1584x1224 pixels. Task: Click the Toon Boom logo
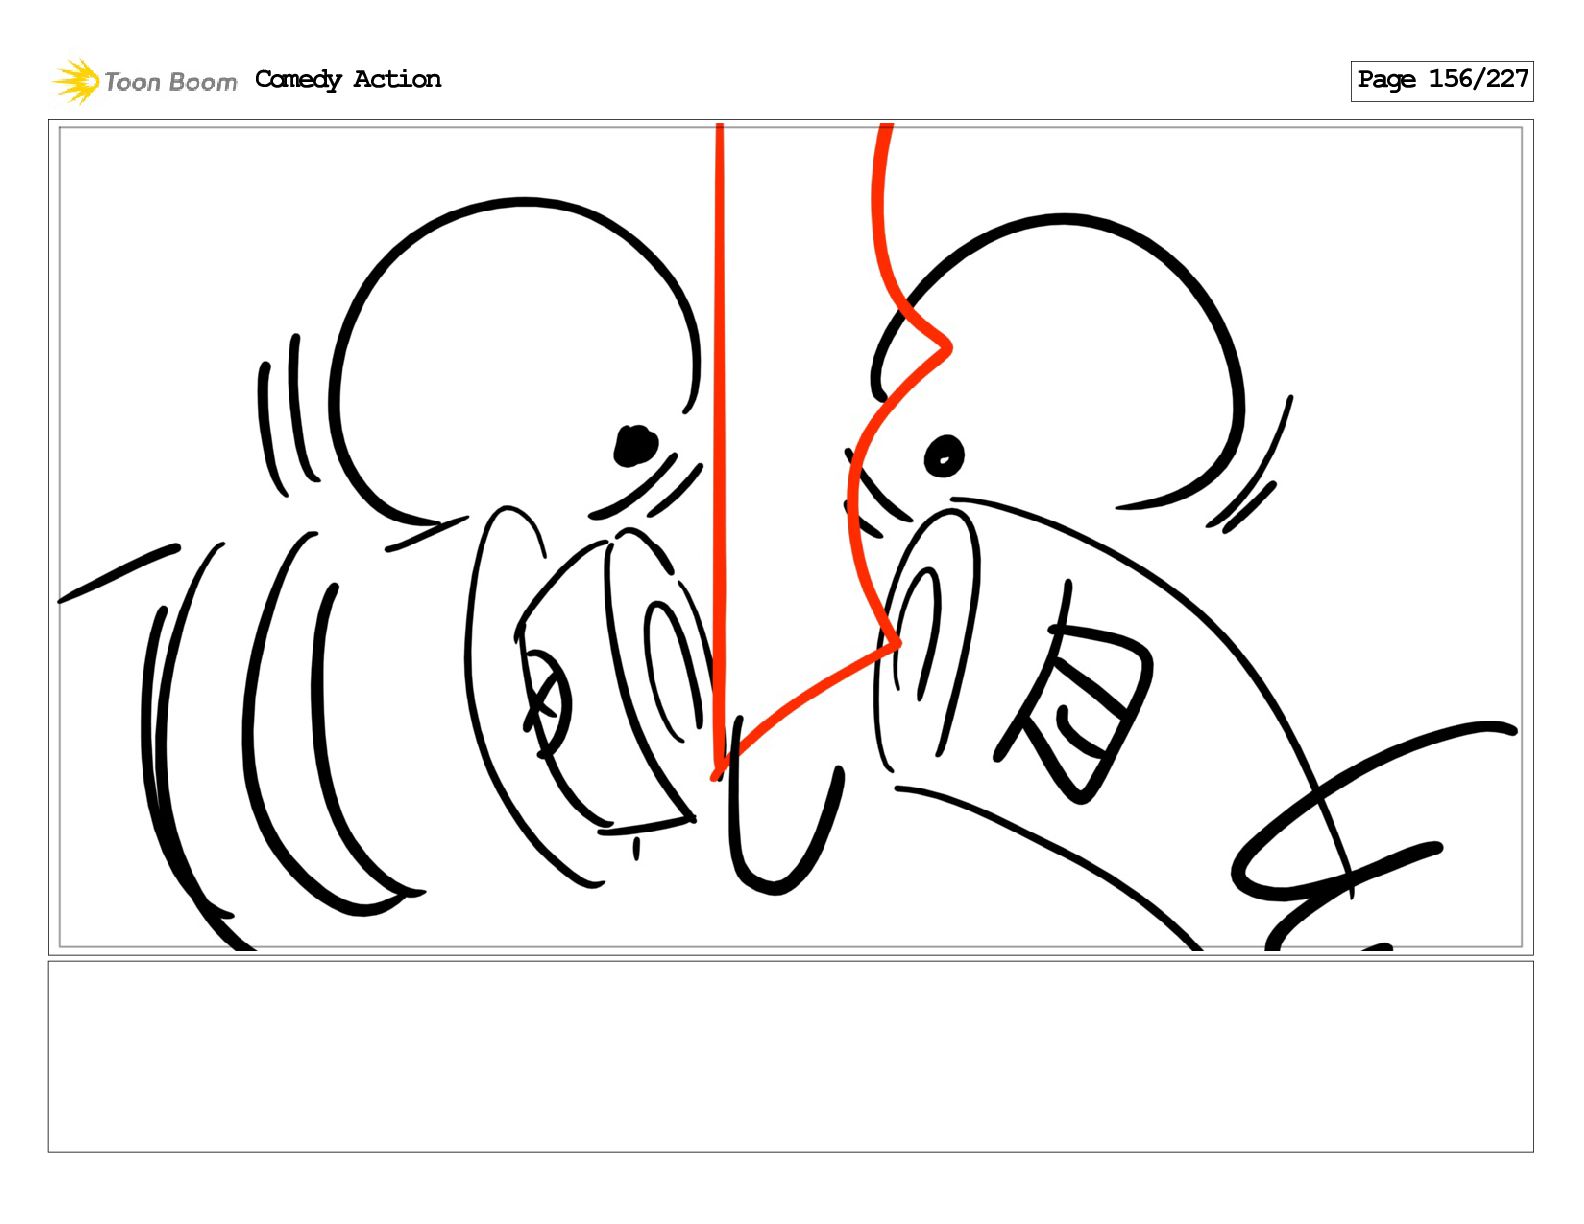pyautogui.click(x=145, y=81)
